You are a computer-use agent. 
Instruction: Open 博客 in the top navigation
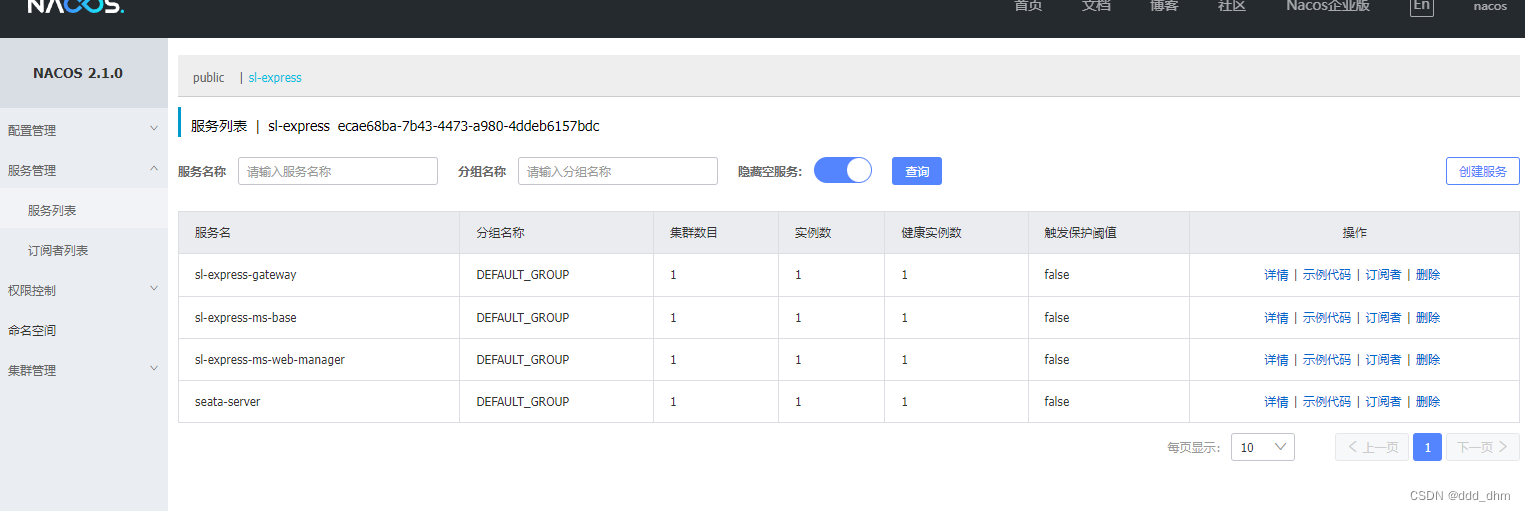(x=1164, y=6)
